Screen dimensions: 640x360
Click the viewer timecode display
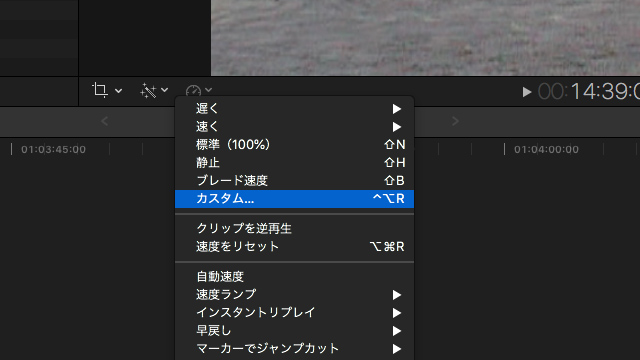pos(589,91)
